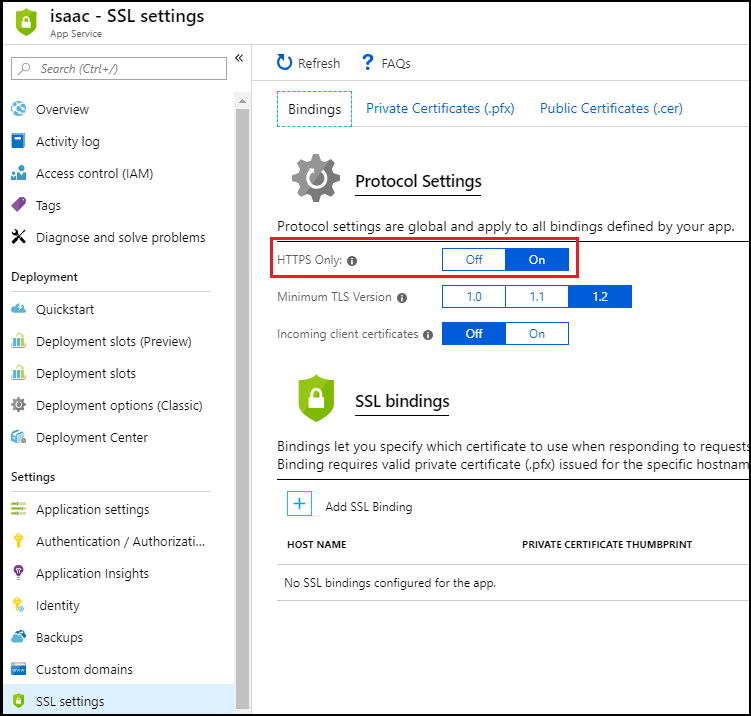This screenshot has width=751, height=716.
Task: Click the Deployment slots (Preview) icon
Action: coord(18,341)
